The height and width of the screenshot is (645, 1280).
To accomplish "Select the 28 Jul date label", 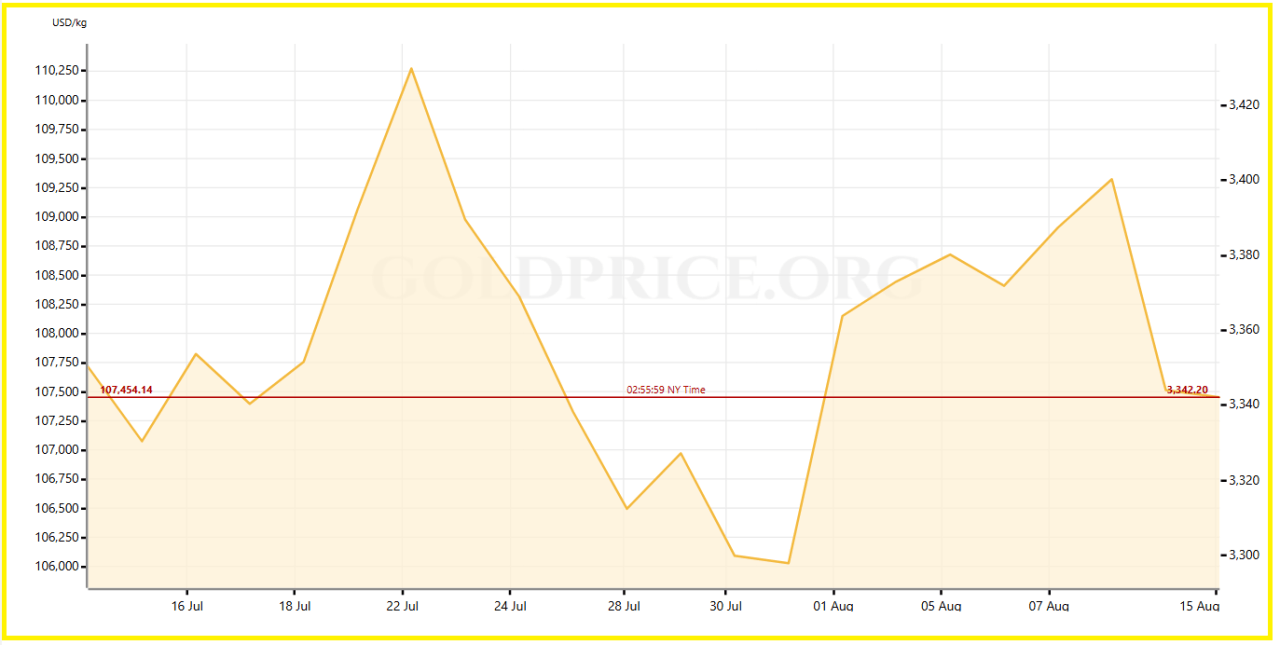I will coord(624,606).
